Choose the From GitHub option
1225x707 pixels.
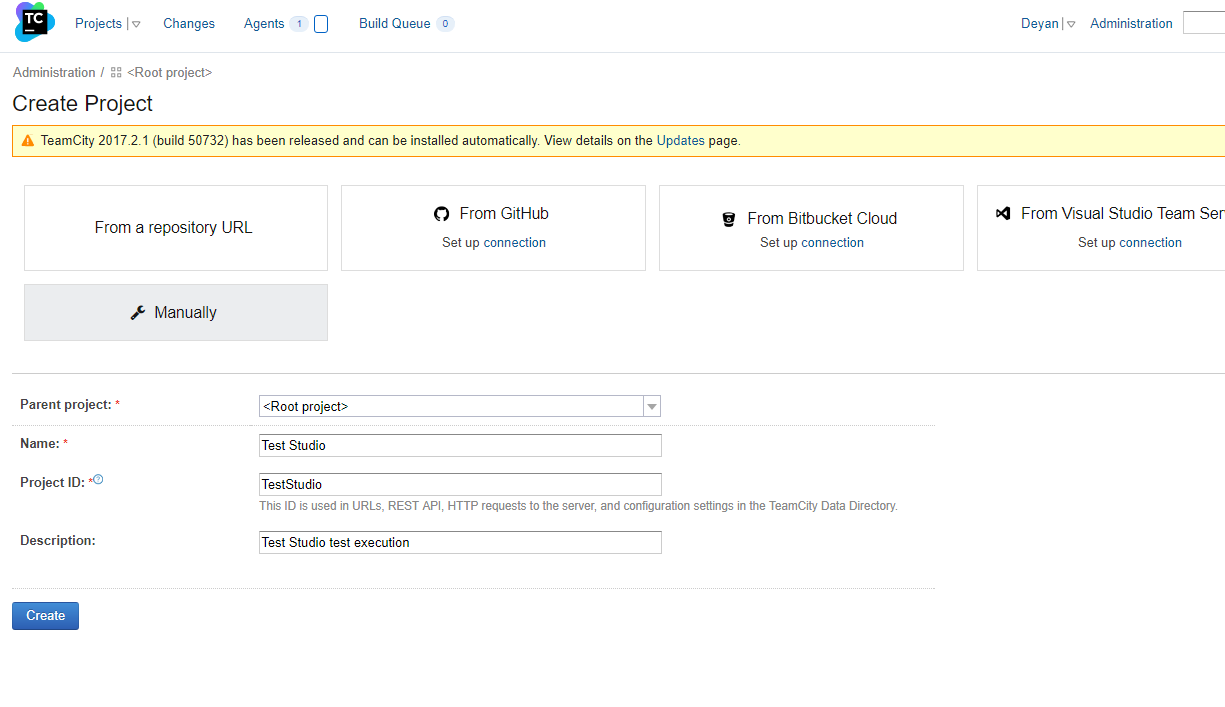pos(493,228)
